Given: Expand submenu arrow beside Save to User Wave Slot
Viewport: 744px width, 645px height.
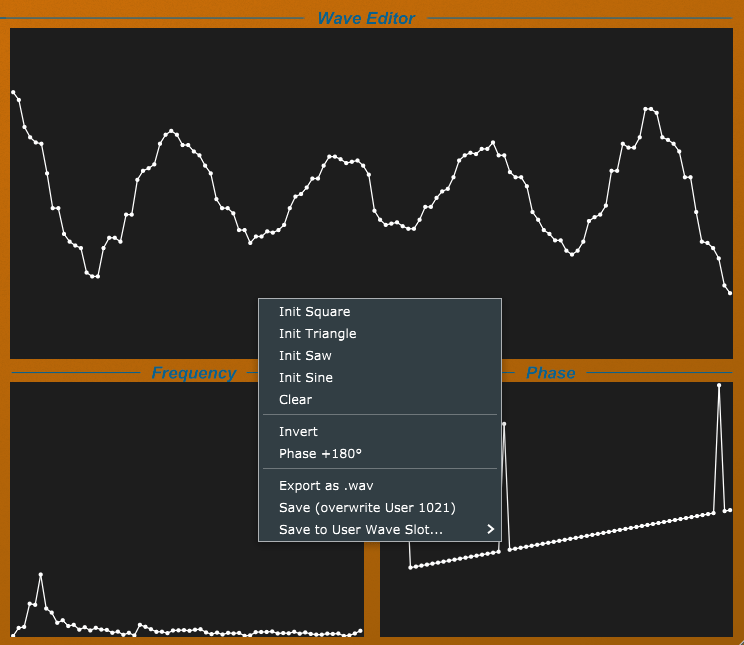Looking at the screenshot, I should 490,530.
